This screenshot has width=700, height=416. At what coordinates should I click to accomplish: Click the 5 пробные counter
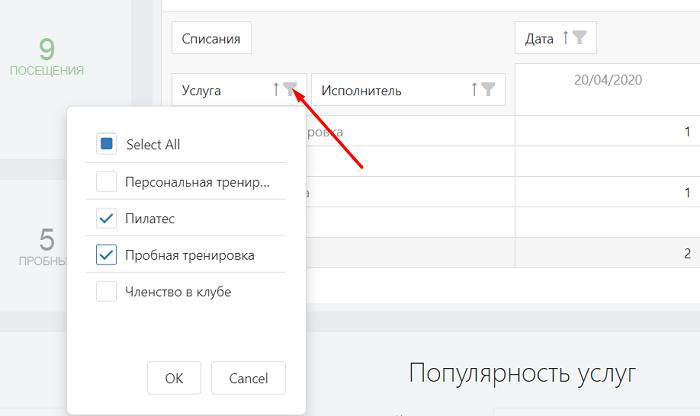[x=44, y=247]
